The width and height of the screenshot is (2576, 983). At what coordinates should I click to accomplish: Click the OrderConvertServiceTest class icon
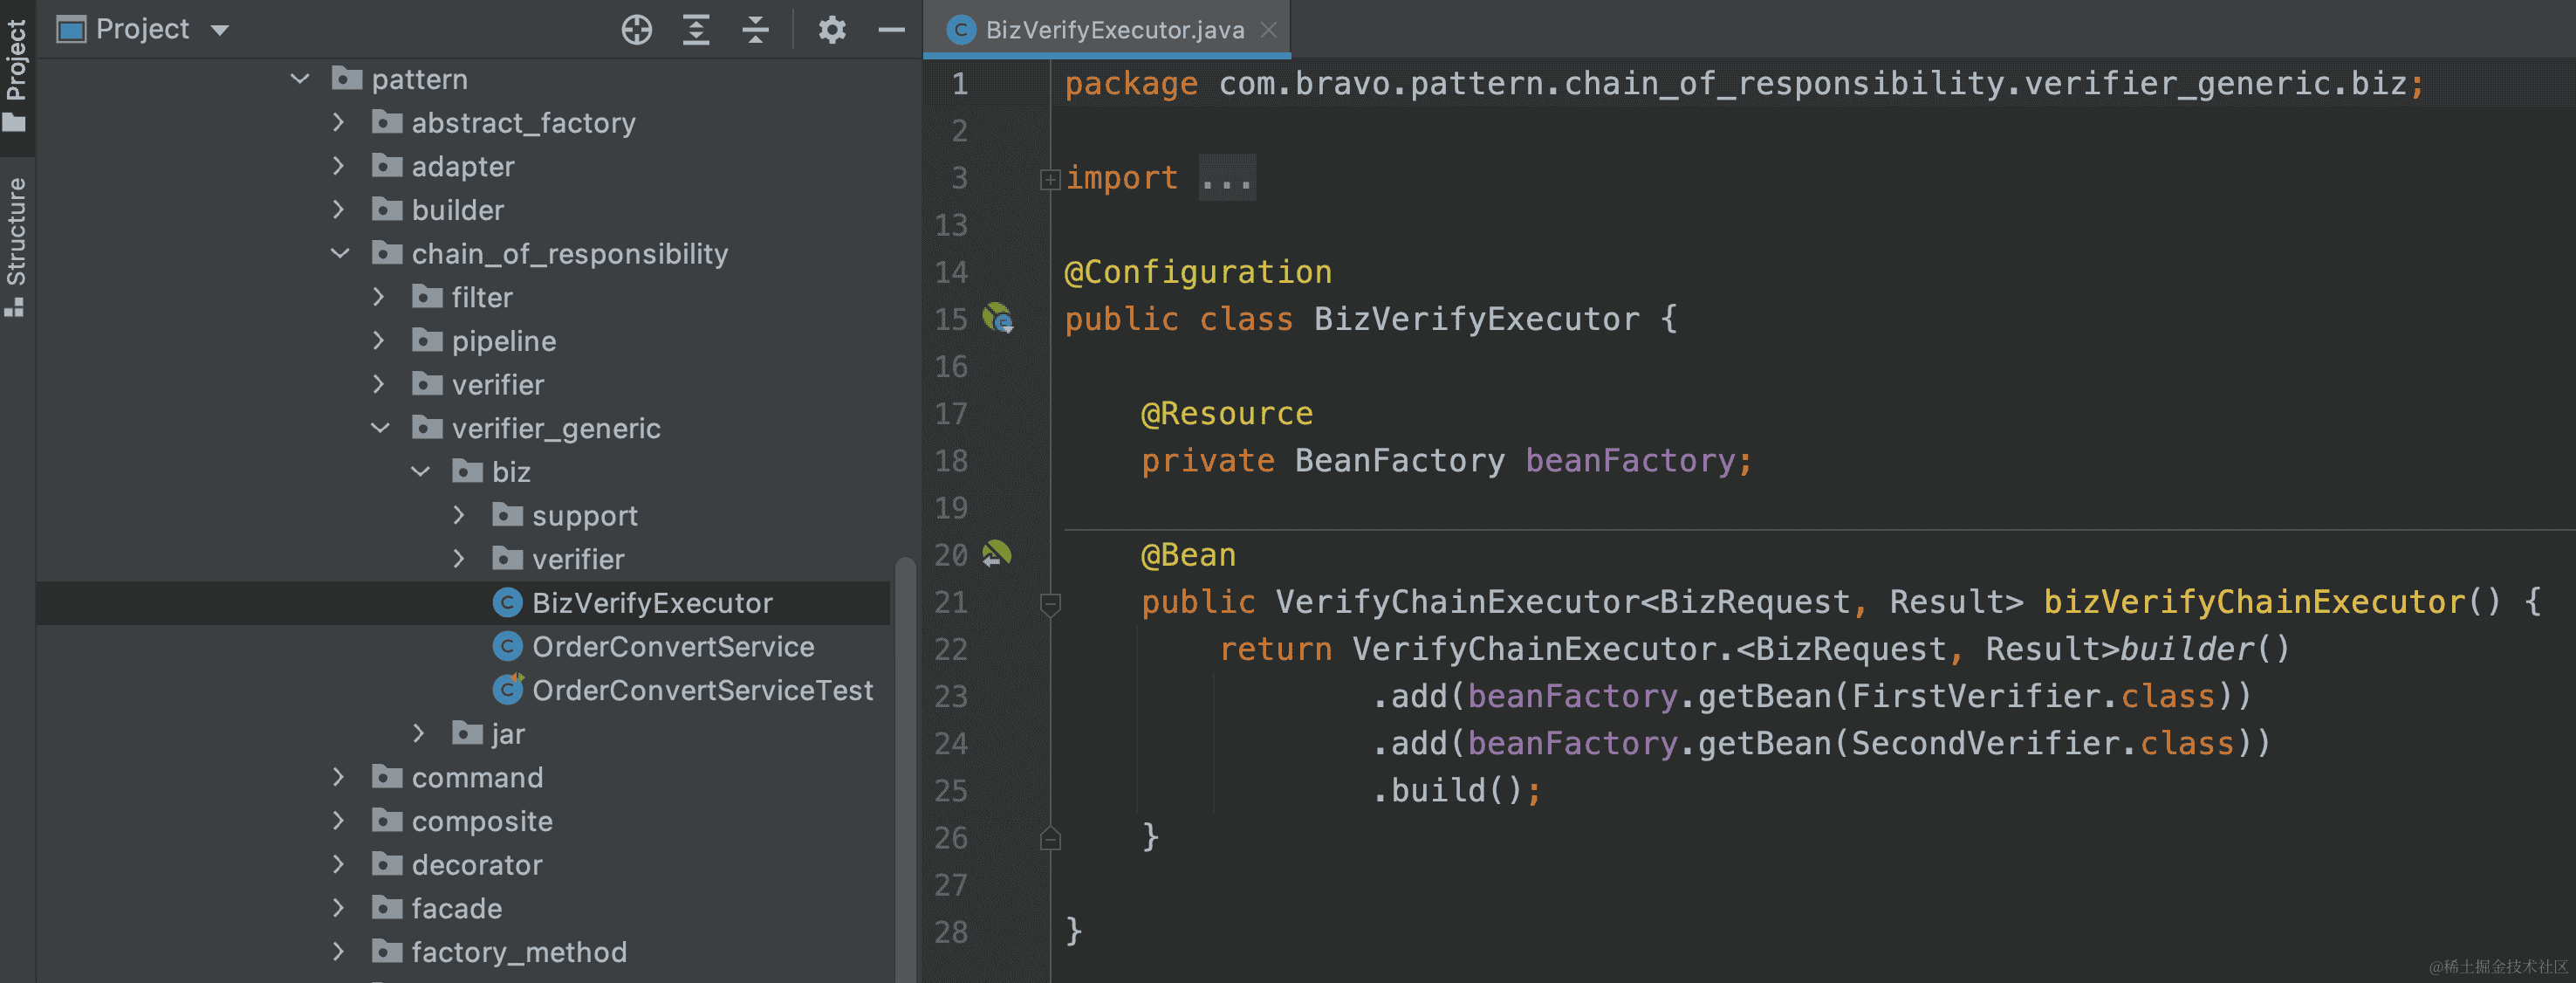508,690
